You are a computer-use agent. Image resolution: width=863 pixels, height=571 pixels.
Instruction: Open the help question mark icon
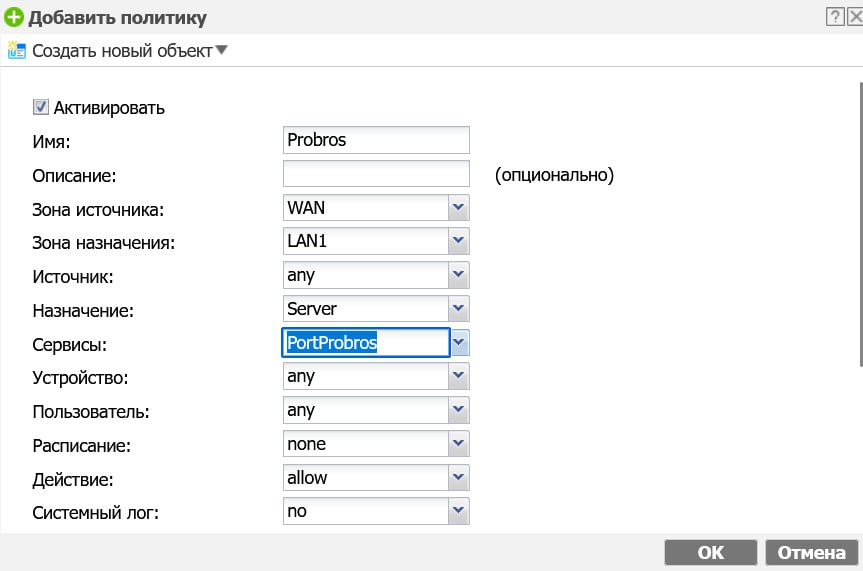834,17
